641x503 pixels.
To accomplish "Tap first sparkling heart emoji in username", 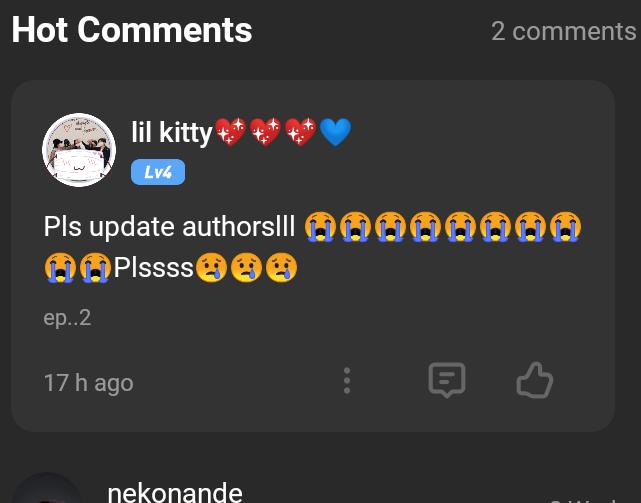I will coord(230,132).
